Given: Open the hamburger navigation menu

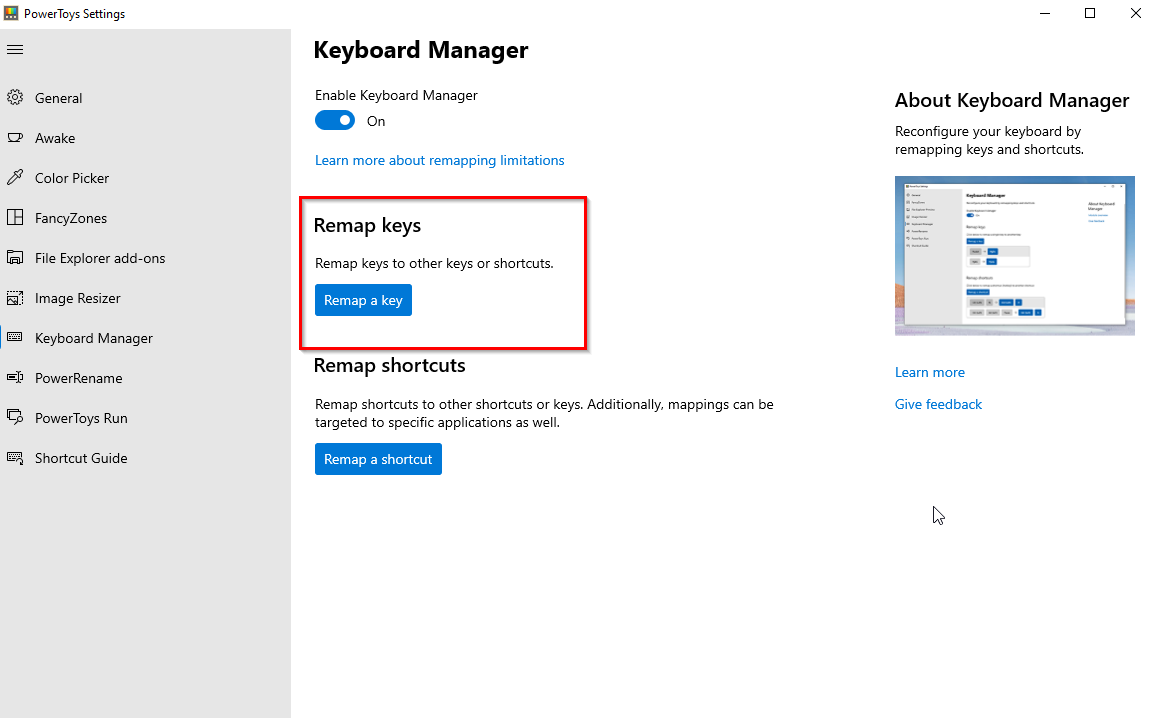Looking at the screenshot, I should point(15,49).
